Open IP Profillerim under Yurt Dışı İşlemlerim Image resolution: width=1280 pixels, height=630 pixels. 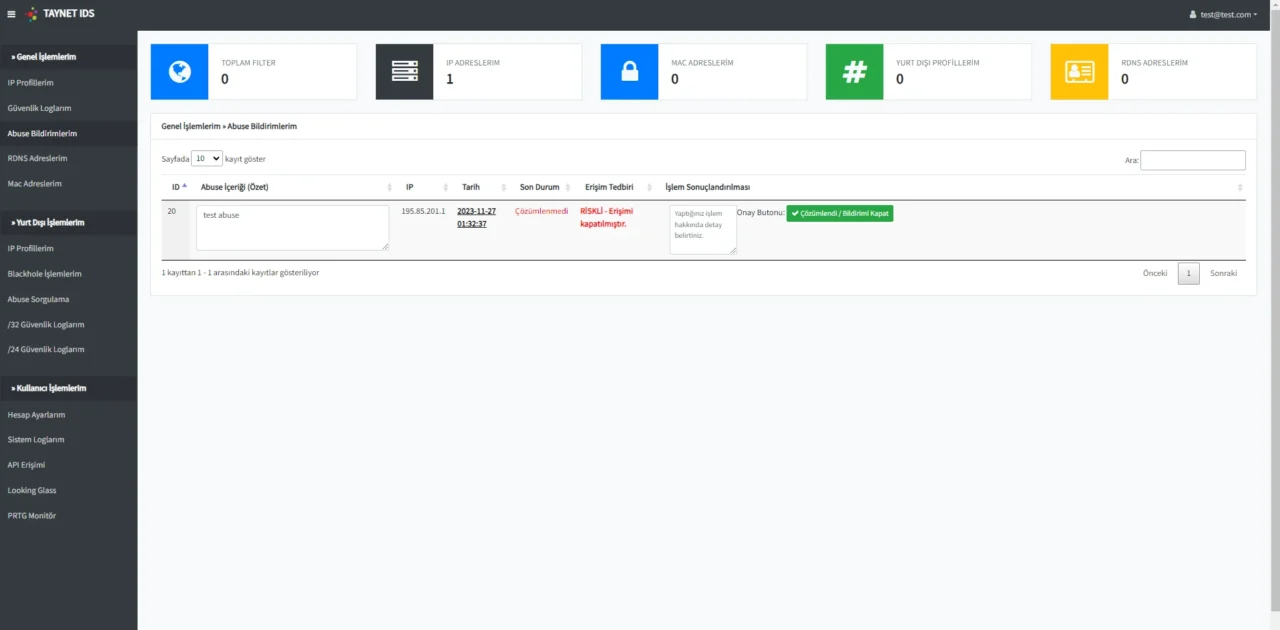pos(31,248)
